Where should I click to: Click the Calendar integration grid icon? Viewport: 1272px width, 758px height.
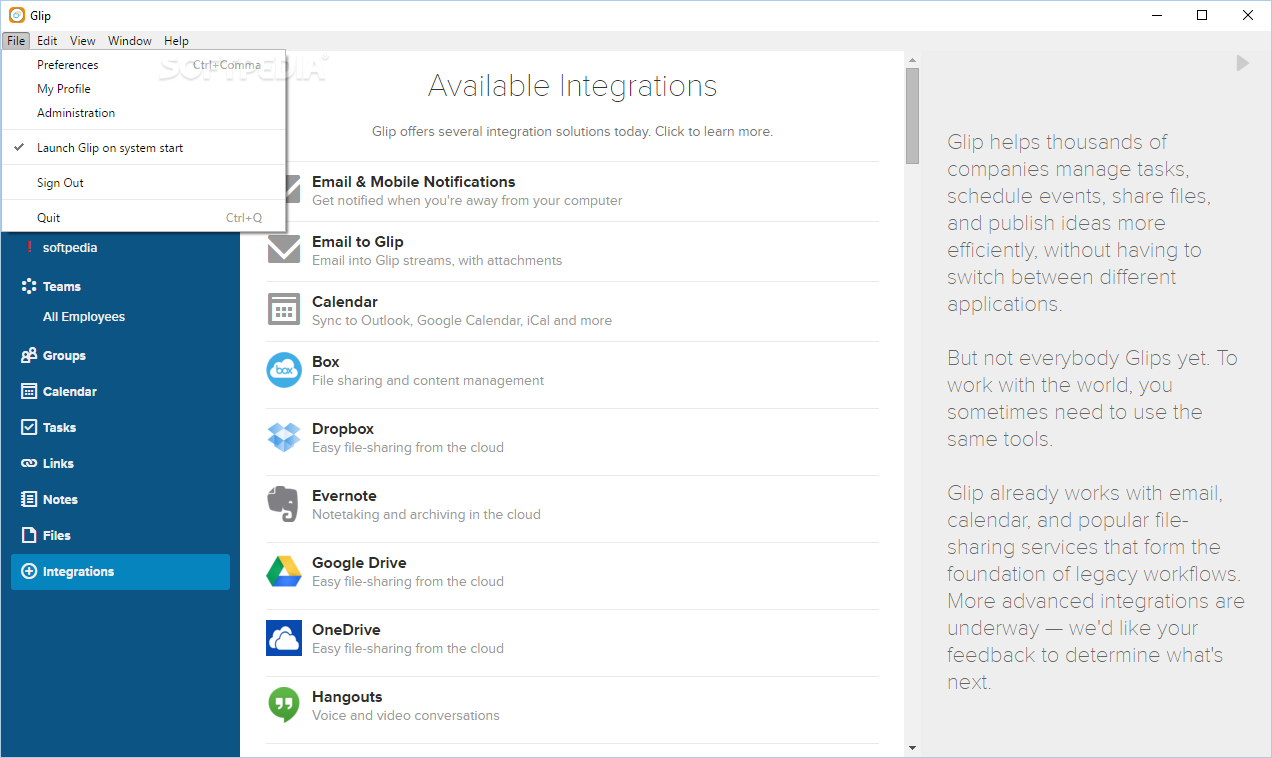284,309
